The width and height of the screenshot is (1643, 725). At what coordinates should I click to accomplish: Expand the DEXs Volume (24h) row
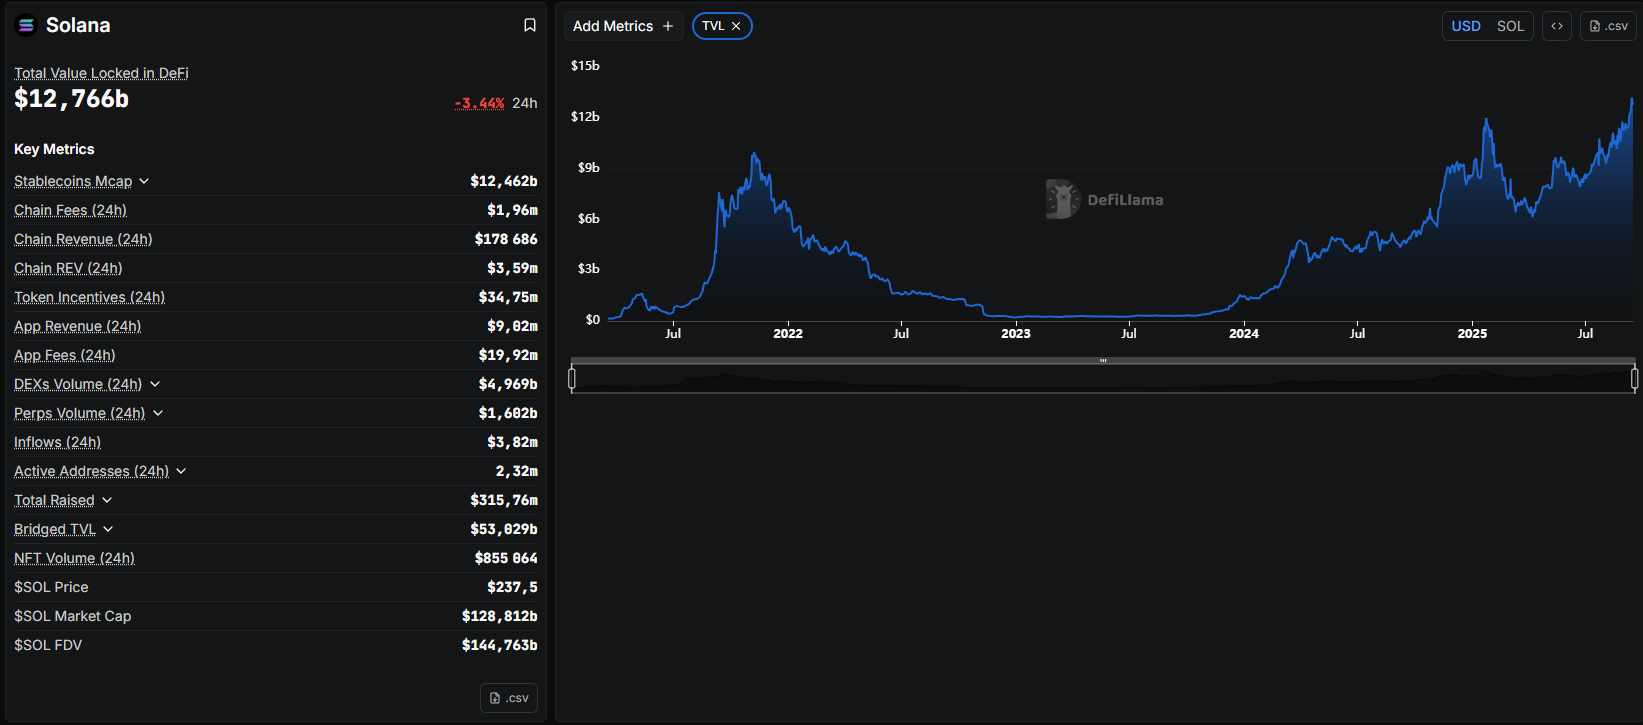[155, 384]
